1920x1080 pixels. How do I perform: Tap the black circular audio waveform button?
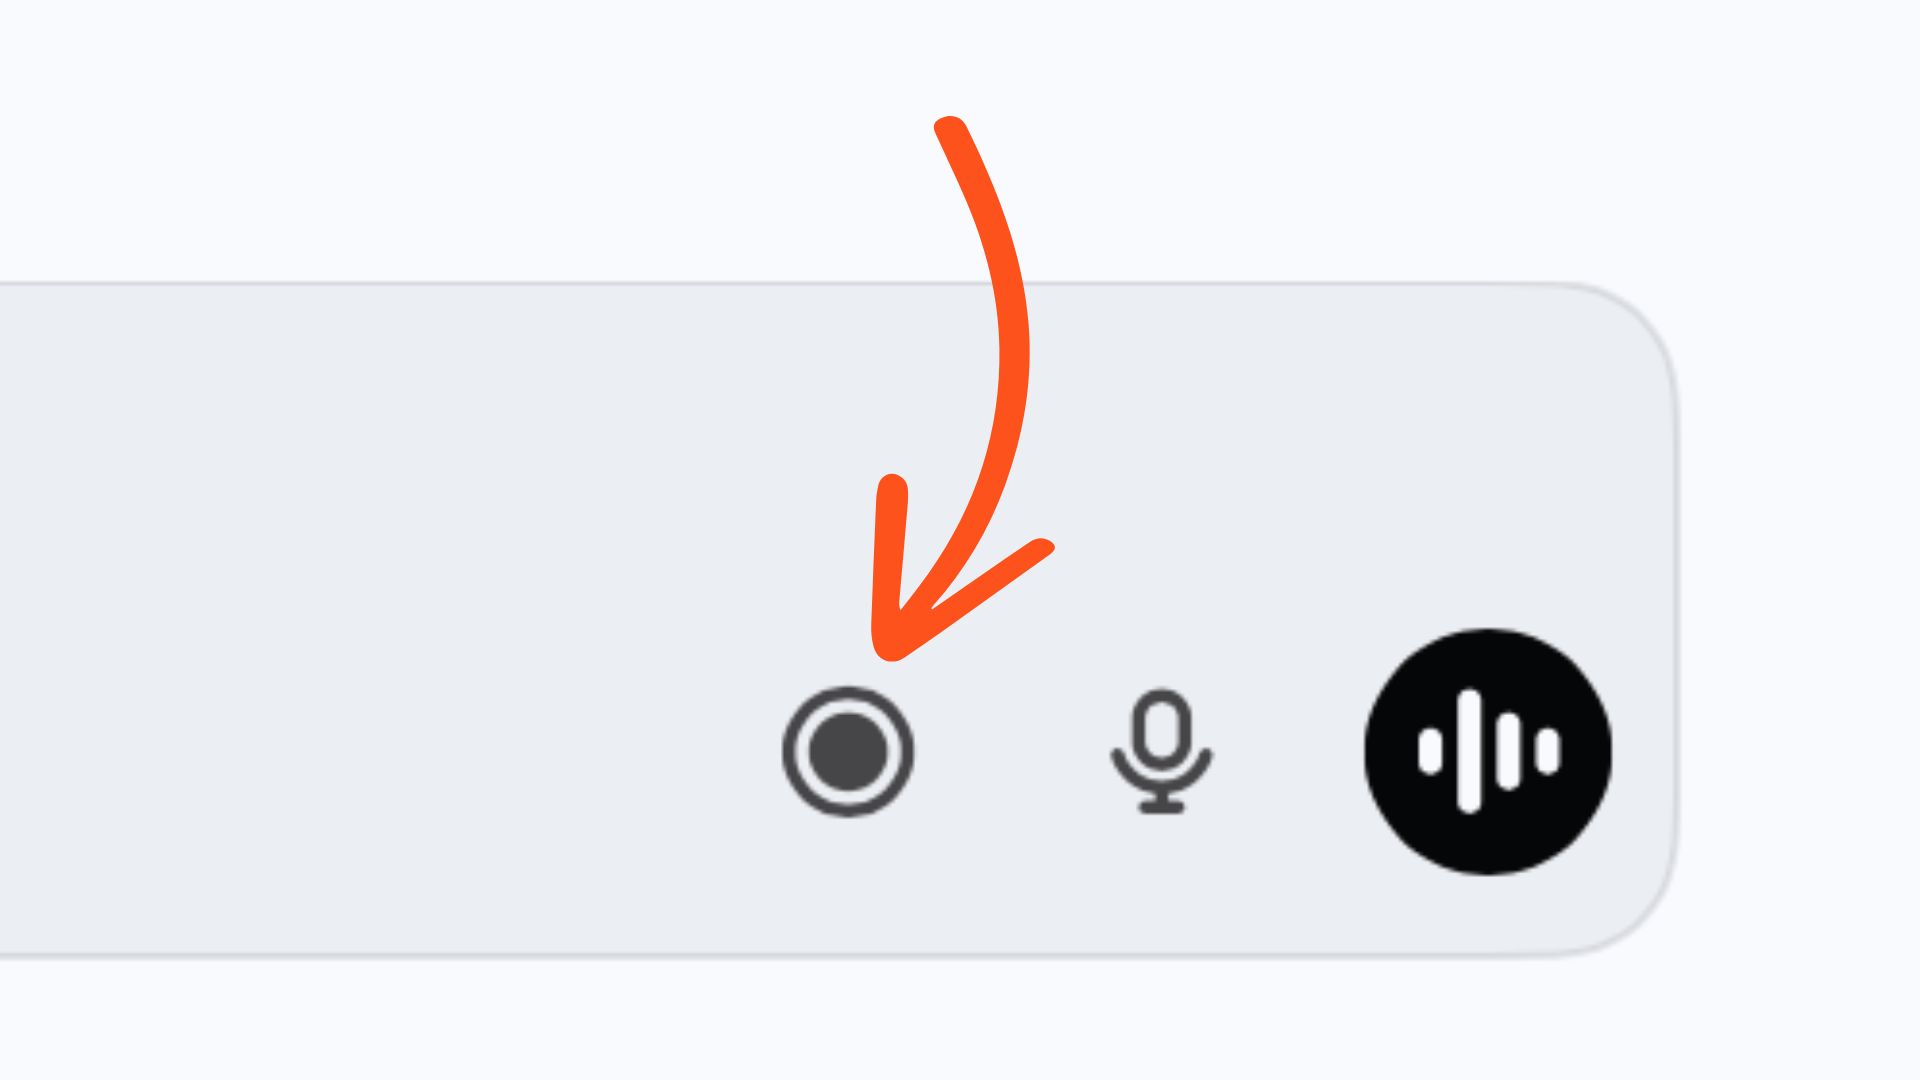[x=1488, y=752]
